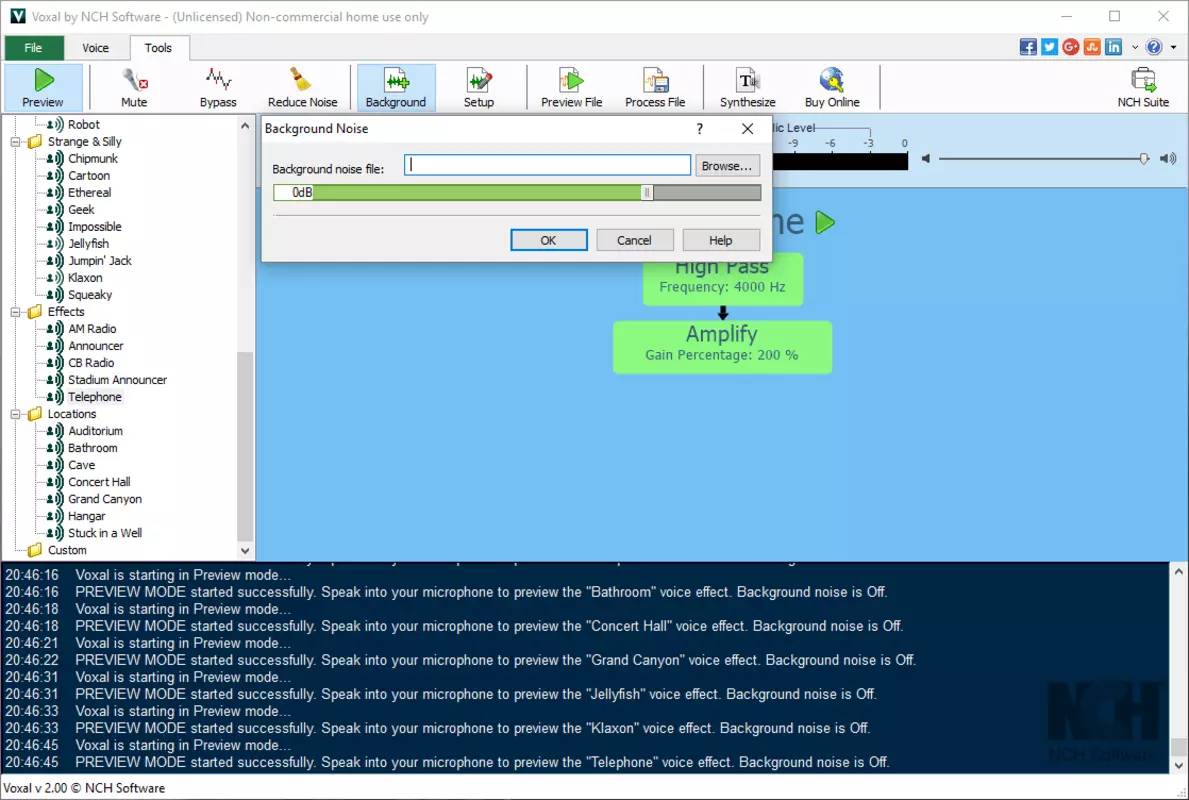Open the Synthesize tool

tap(747, 87)
